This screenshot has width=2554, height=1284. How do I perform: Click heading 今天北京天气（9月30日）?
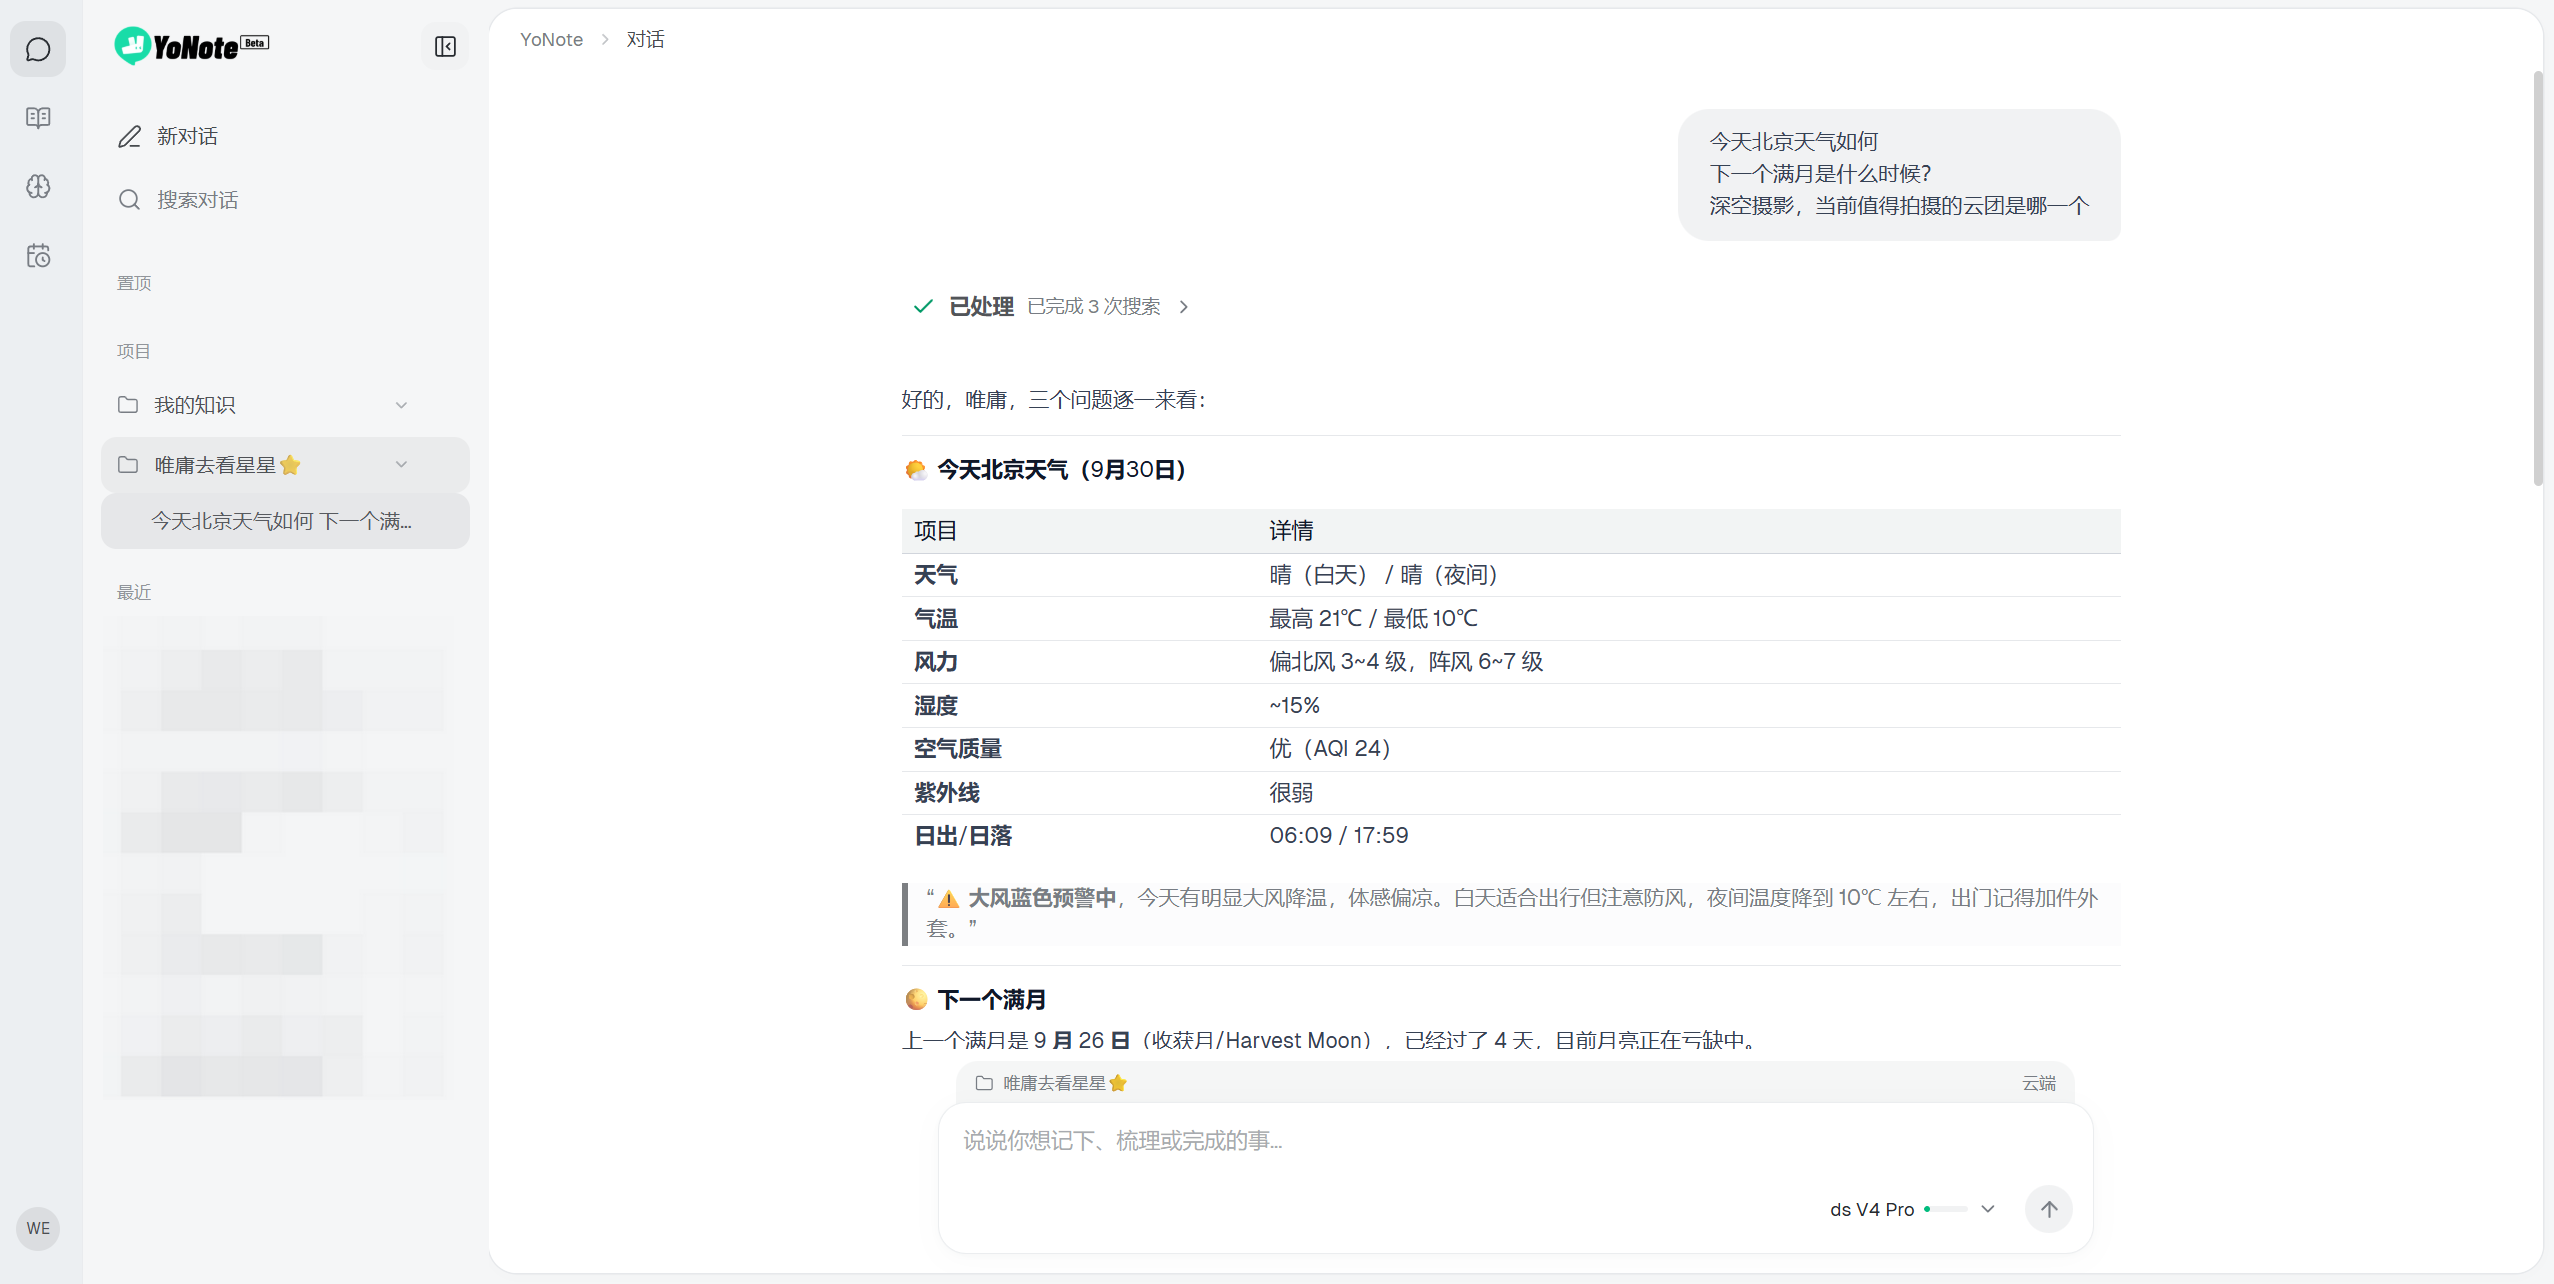tap(1061, 470)
